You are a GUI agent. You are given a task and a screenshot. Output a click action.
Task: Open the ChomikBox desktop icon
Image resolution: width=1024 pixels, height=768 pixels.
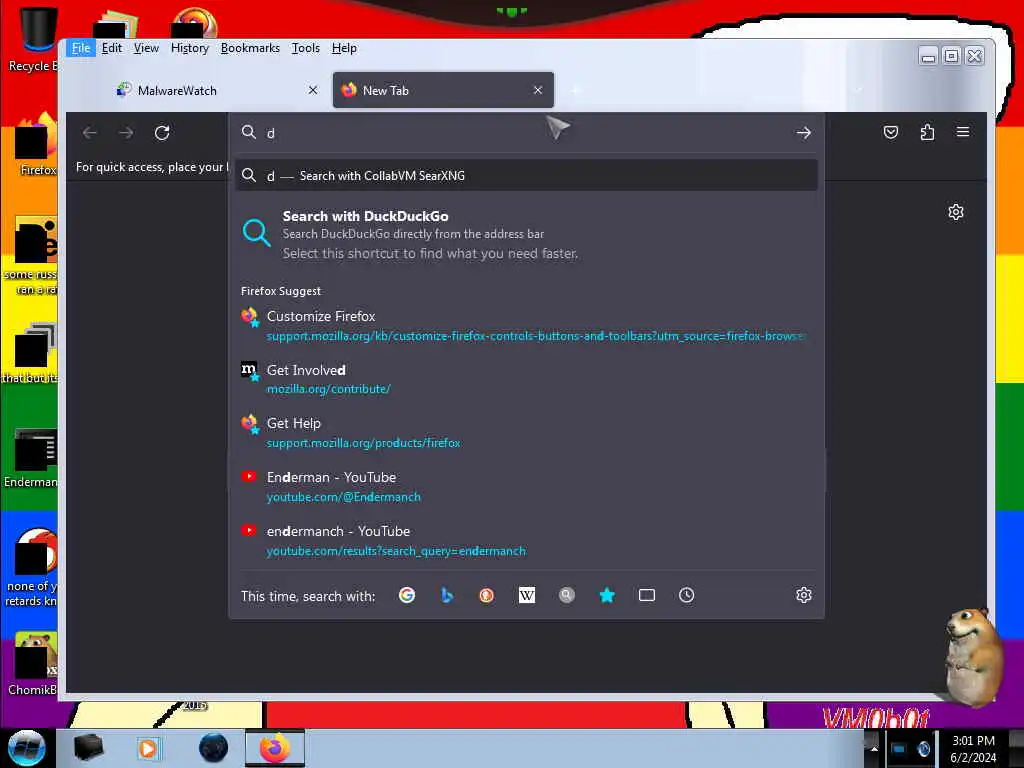33,664
